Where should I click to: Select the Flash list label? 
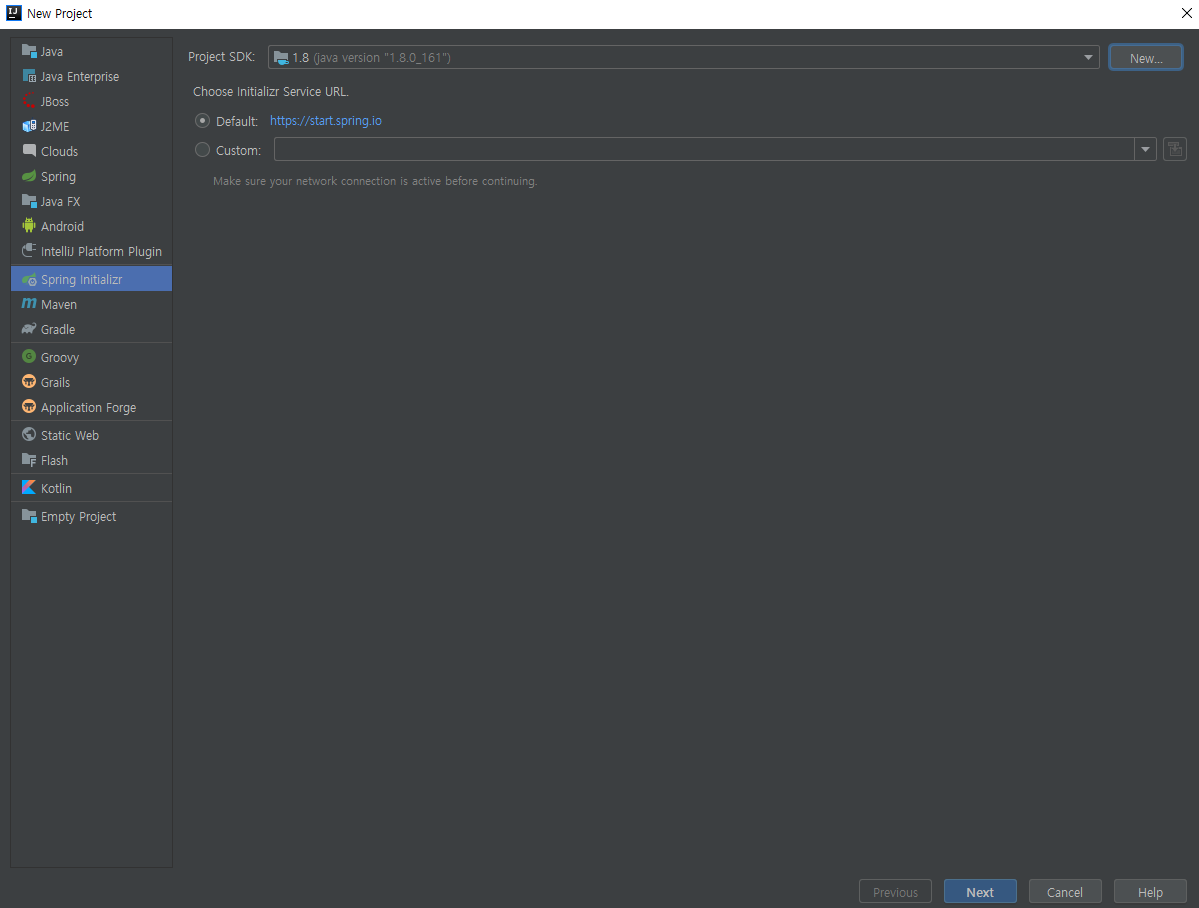click(54, 461)
